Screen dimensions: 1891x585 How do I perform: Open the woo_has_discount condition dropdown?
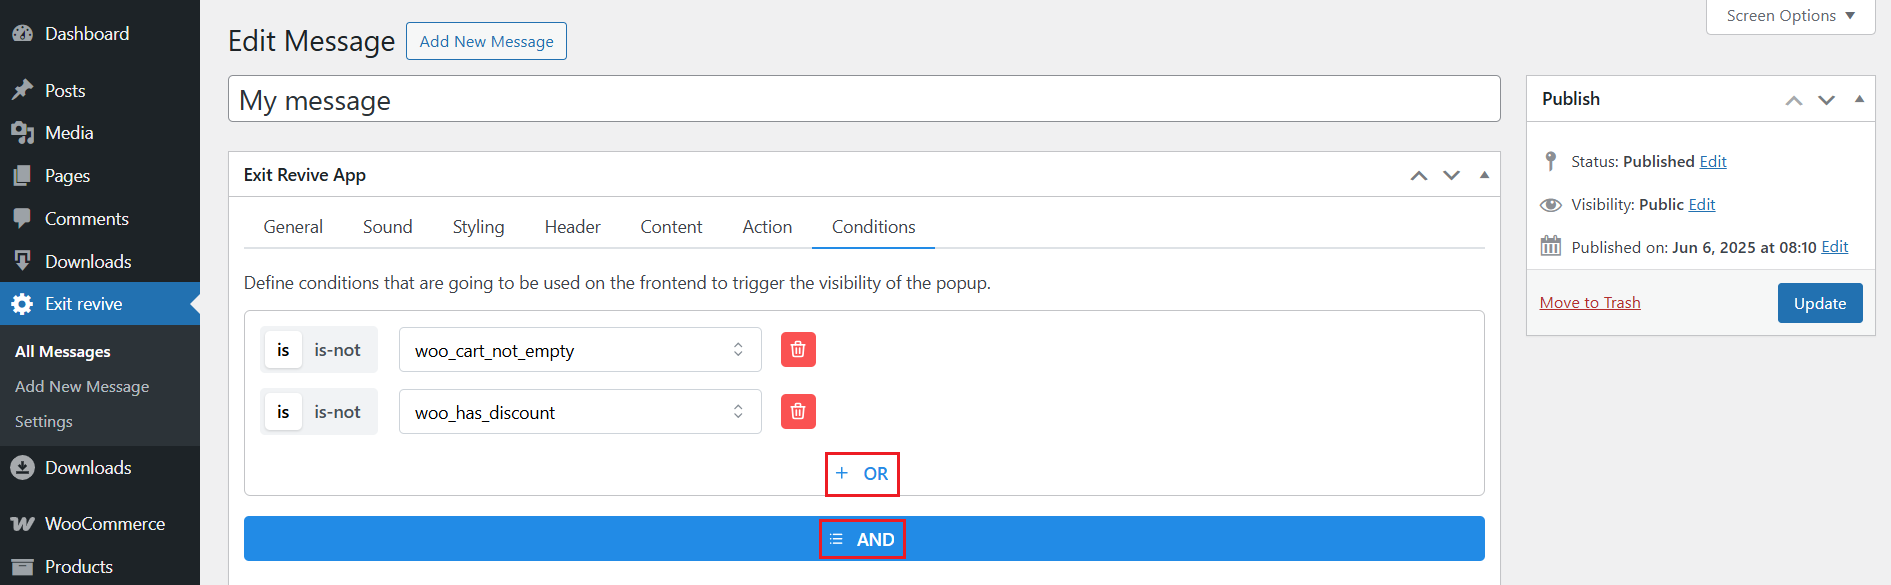(x=580, y=412)
